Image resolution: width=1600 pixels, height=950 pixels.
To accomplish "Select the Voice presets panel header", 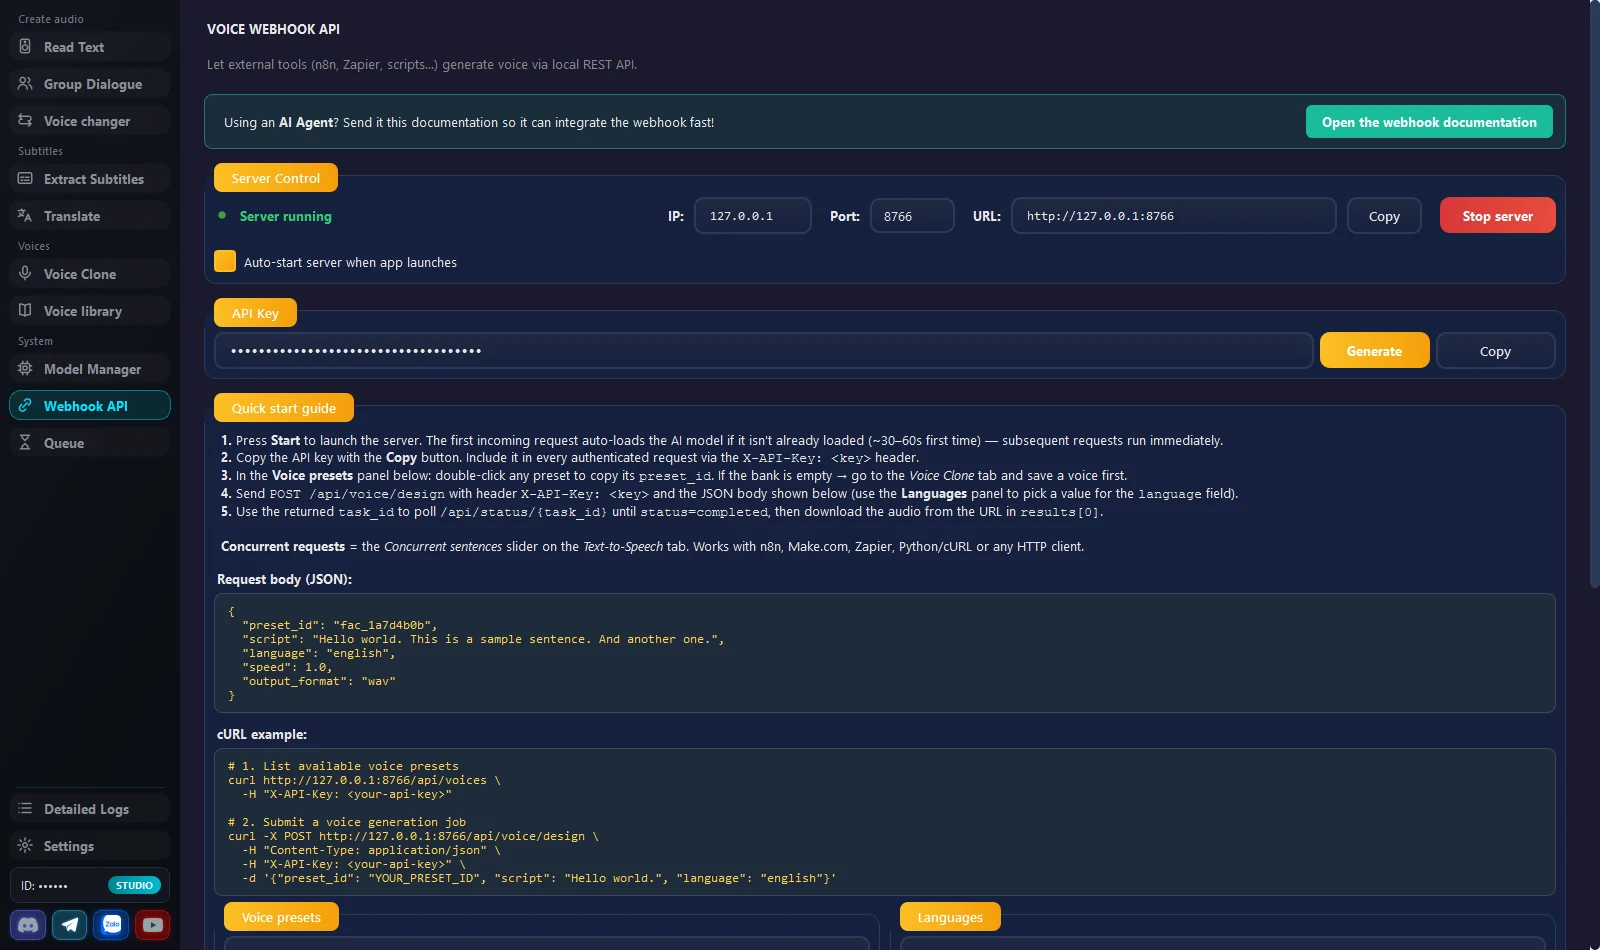I will (281, 917).
